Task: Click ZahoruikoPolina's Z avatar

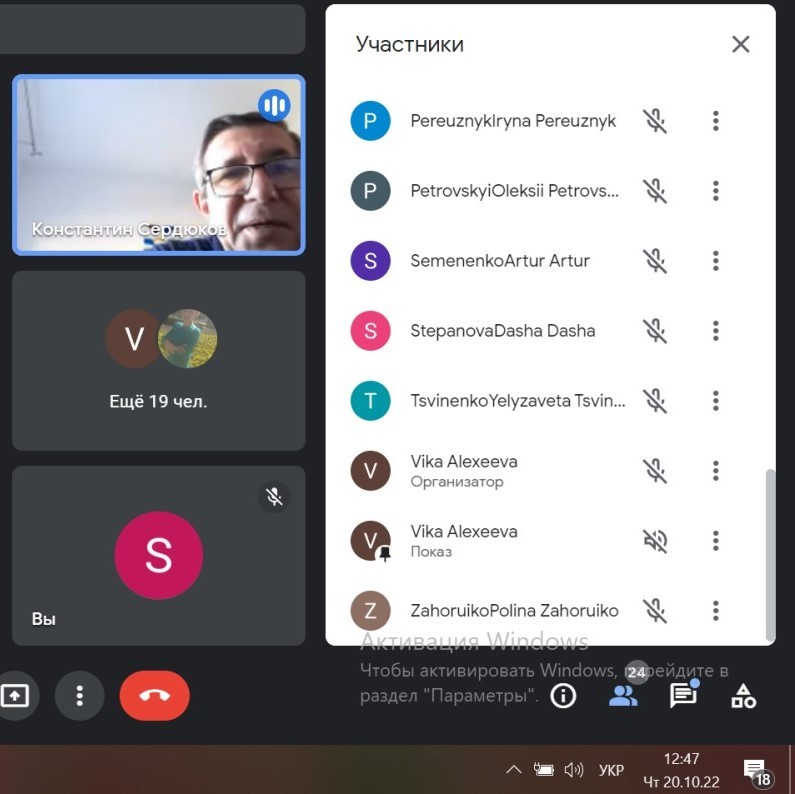Action: (370, 610)
